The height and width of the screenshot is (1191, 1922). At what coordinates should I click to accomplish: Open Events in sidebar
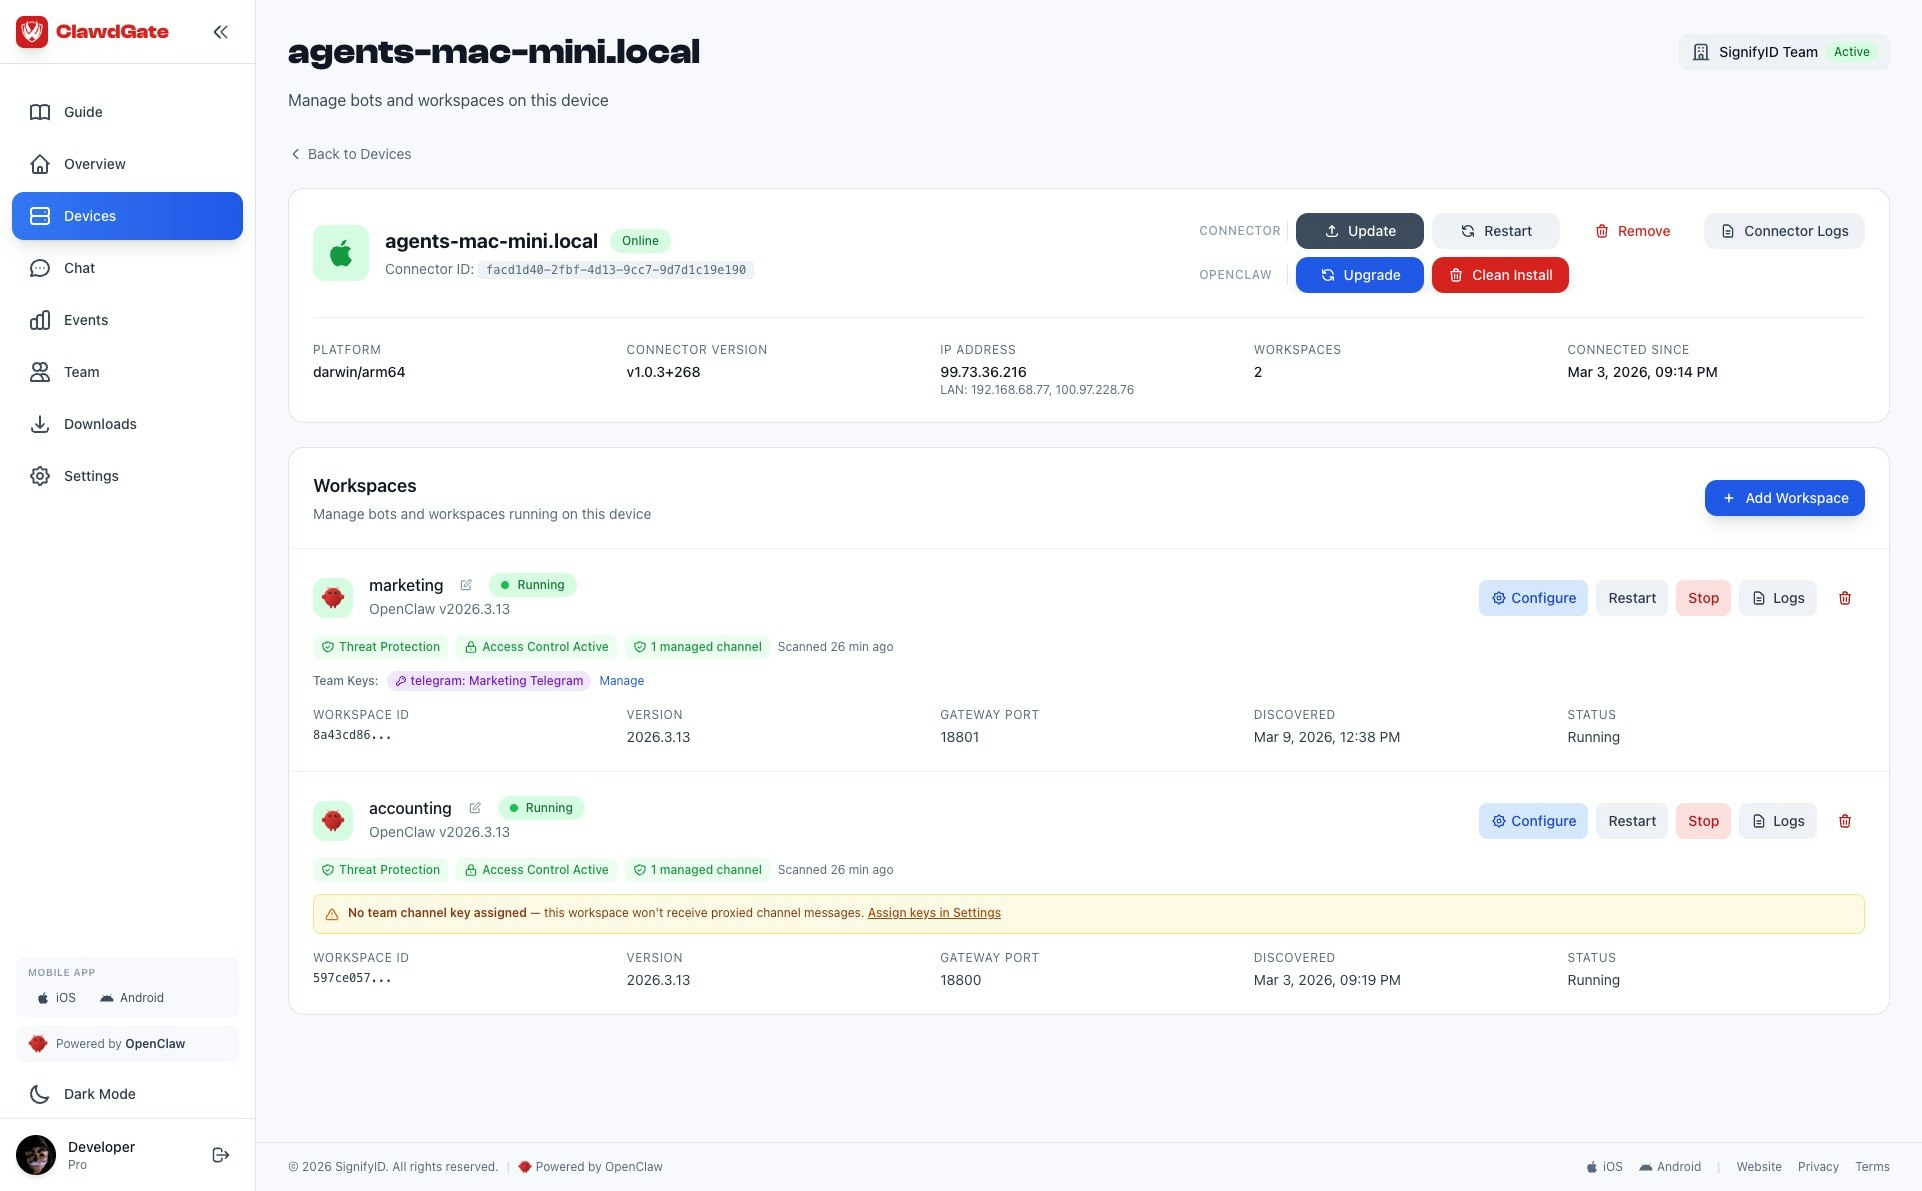86,320
